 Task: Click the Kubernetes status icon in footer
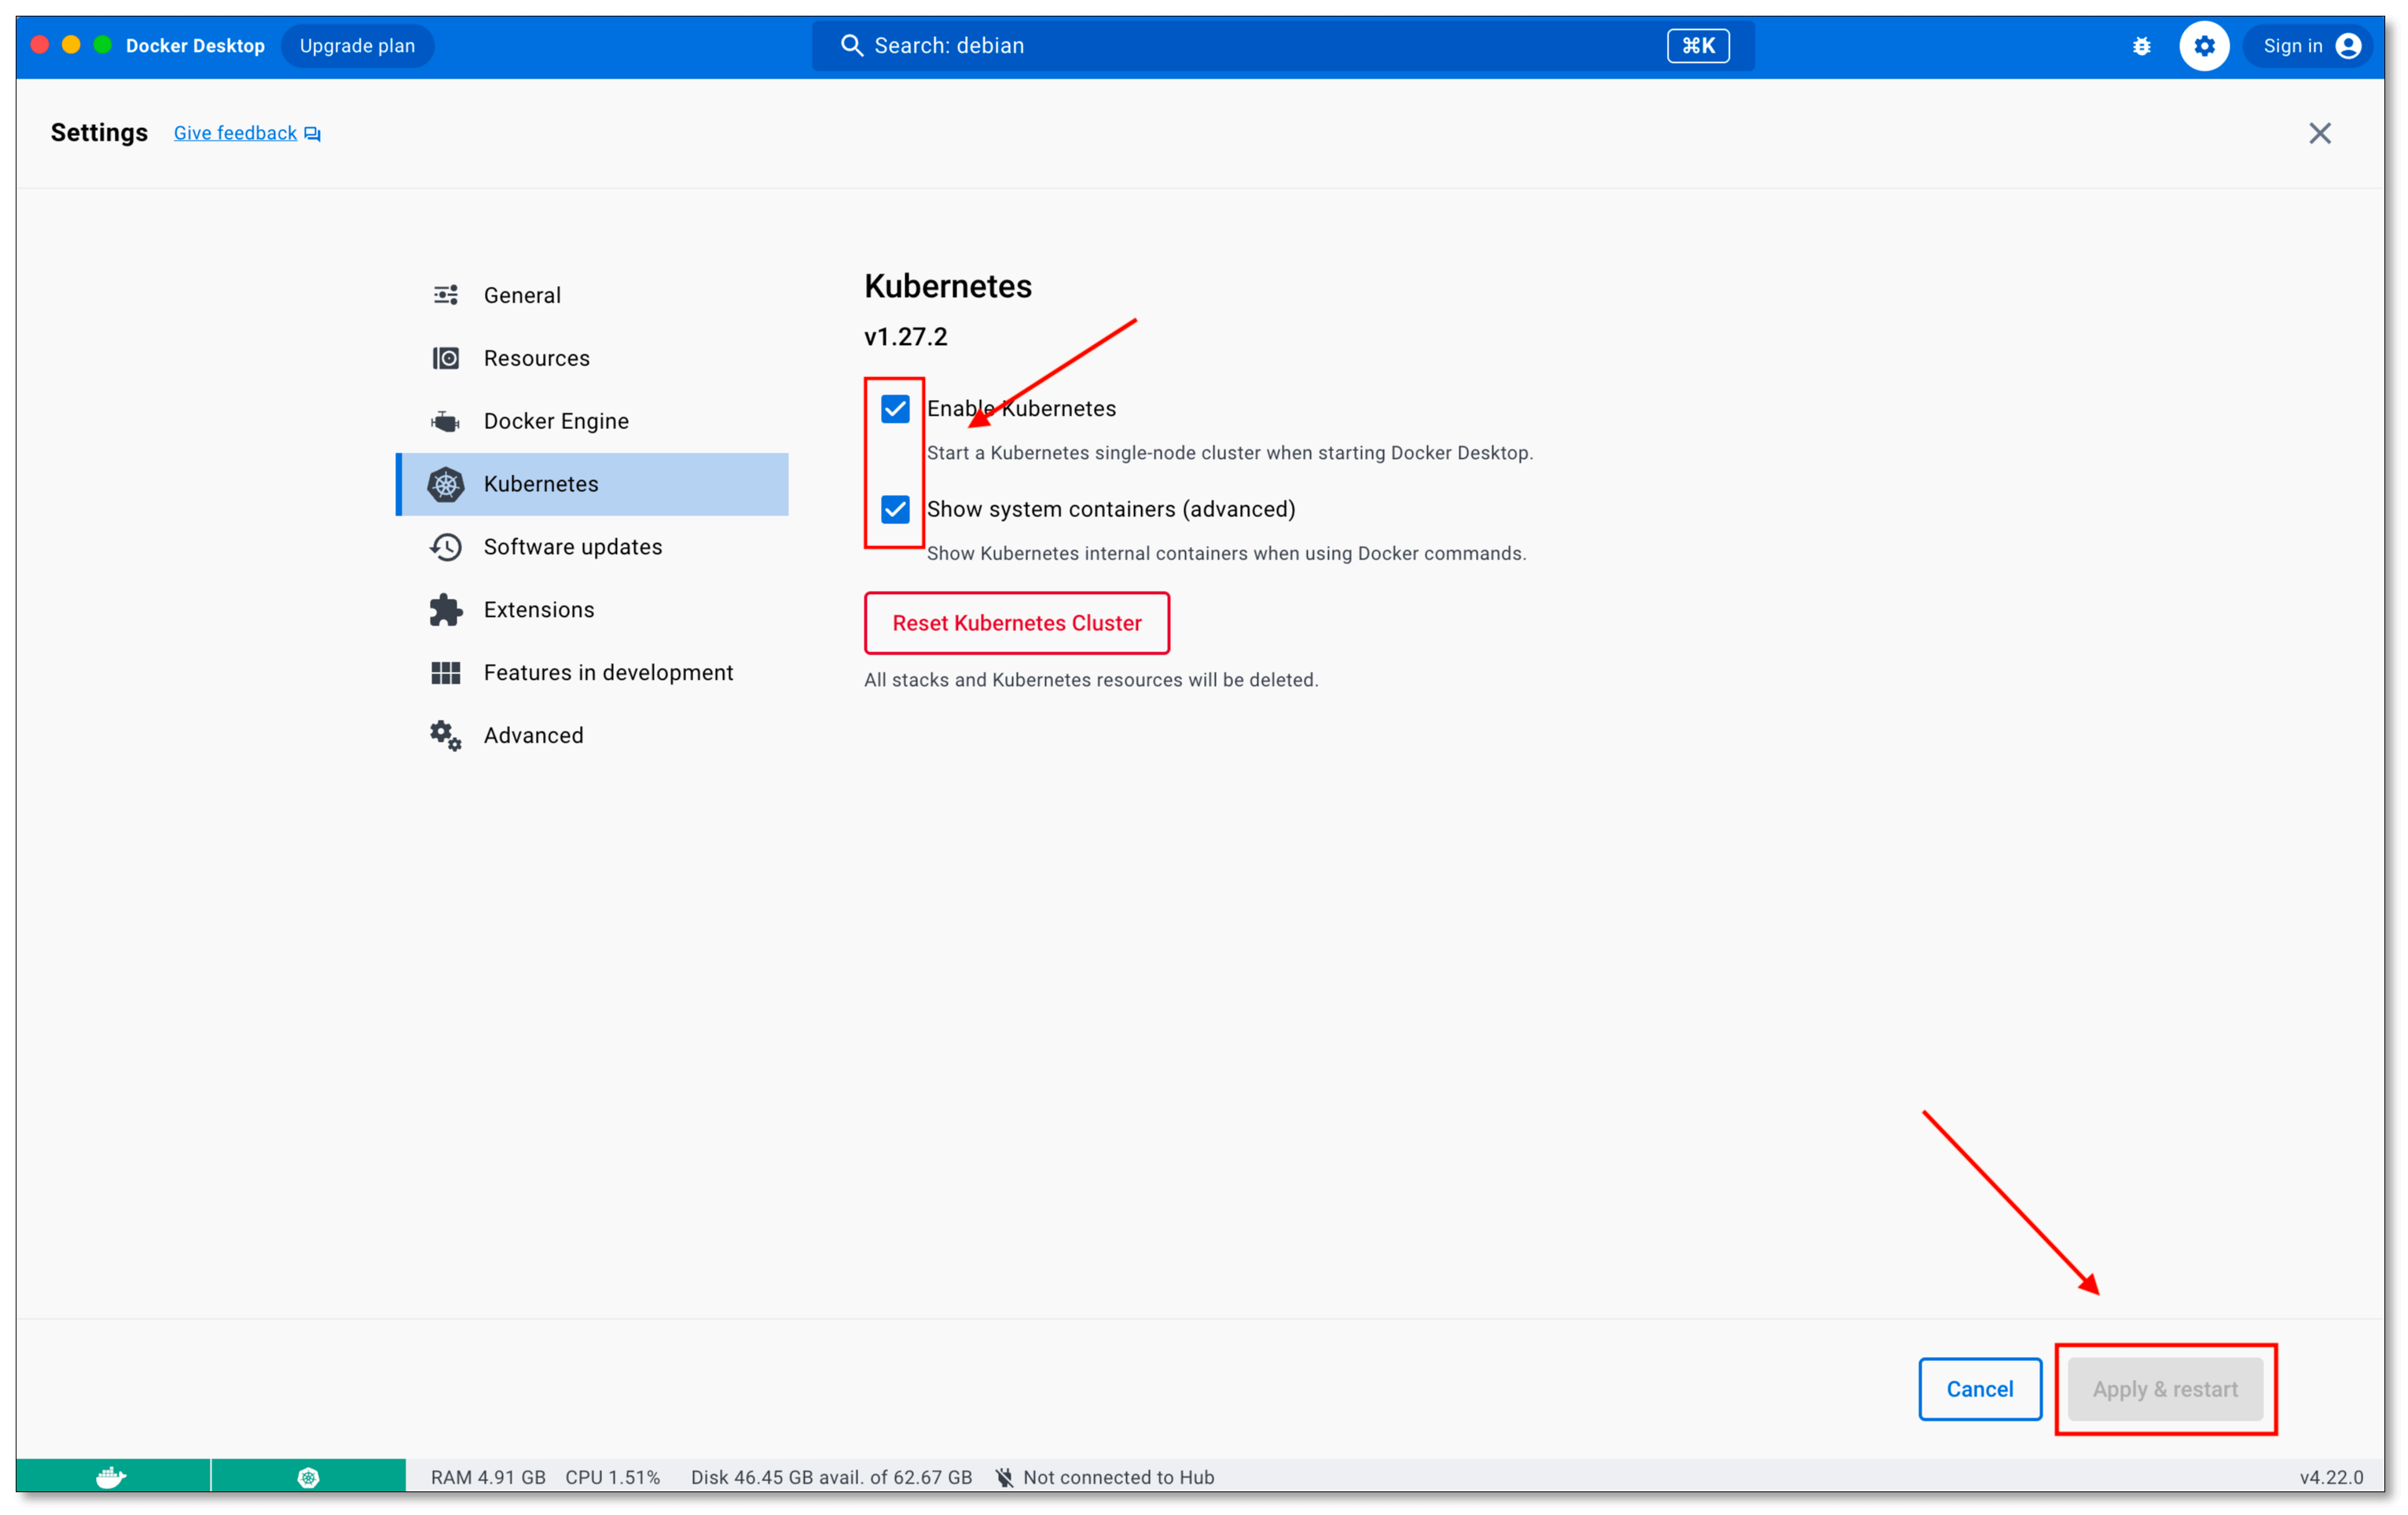[x=308, y=1477]
